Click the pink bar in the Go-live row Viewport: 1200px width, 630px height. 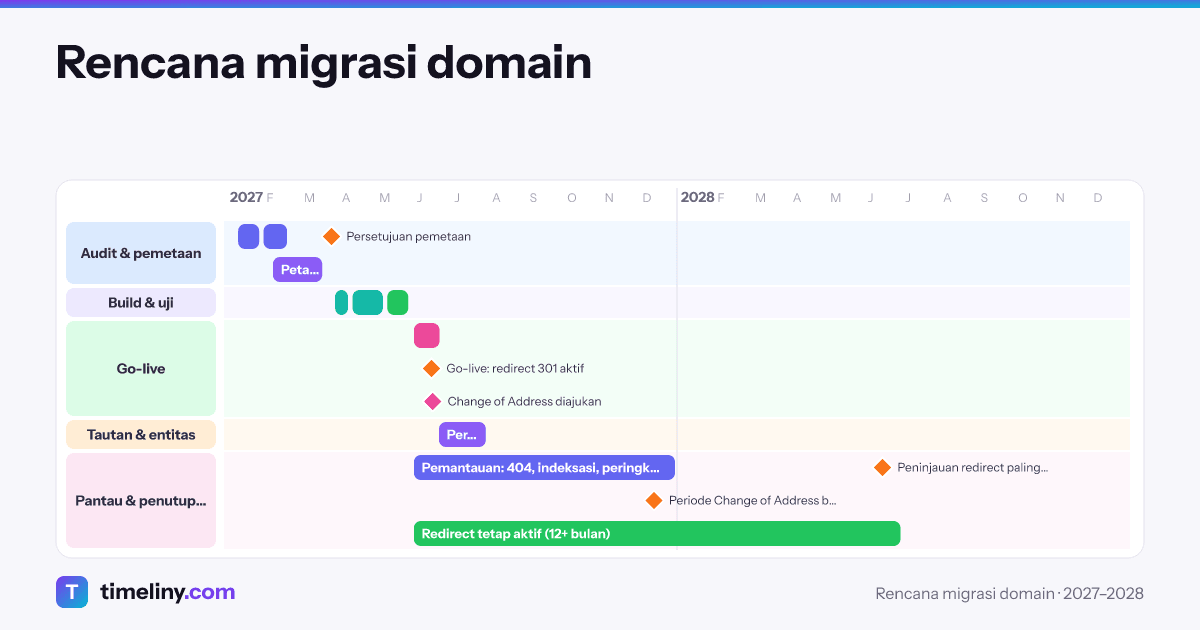[427, 335]
